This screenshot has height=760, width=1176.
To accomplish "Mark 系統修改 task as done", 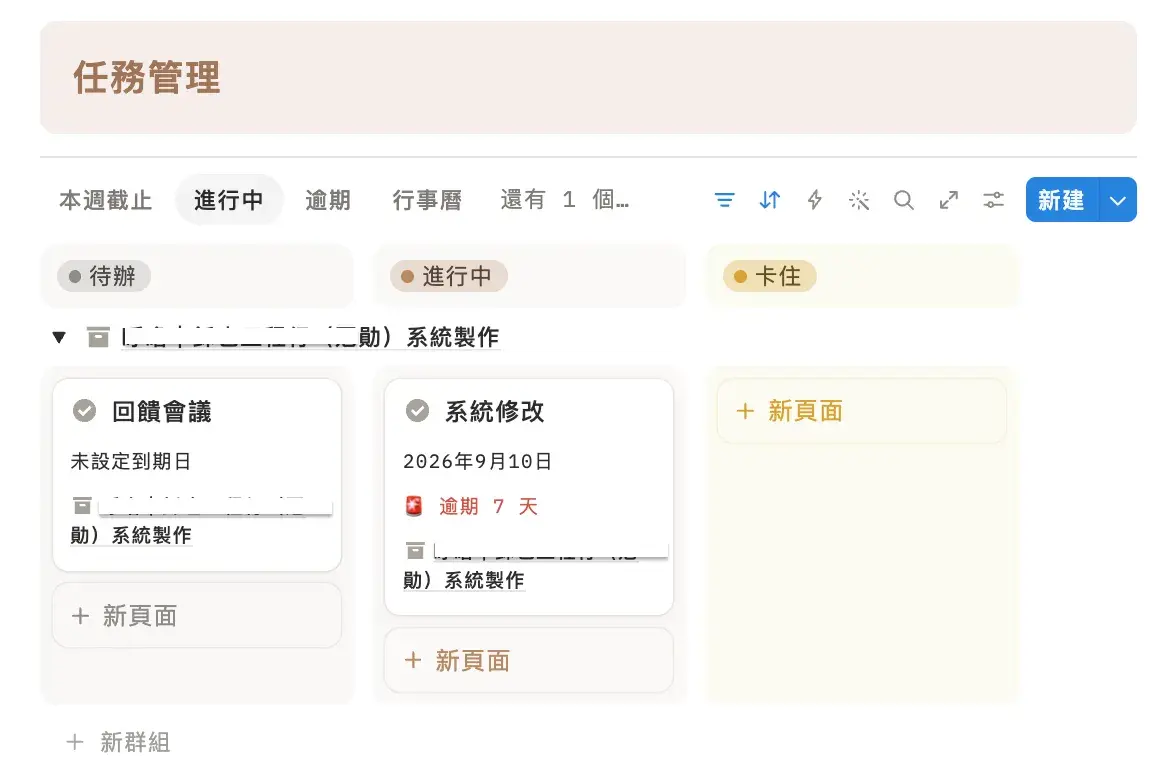I will 418,411.
